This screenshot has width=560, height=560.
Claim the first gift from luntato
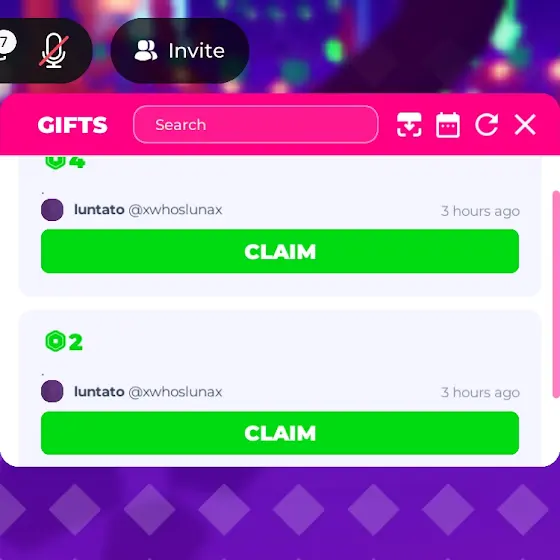(x=280, y=251)
